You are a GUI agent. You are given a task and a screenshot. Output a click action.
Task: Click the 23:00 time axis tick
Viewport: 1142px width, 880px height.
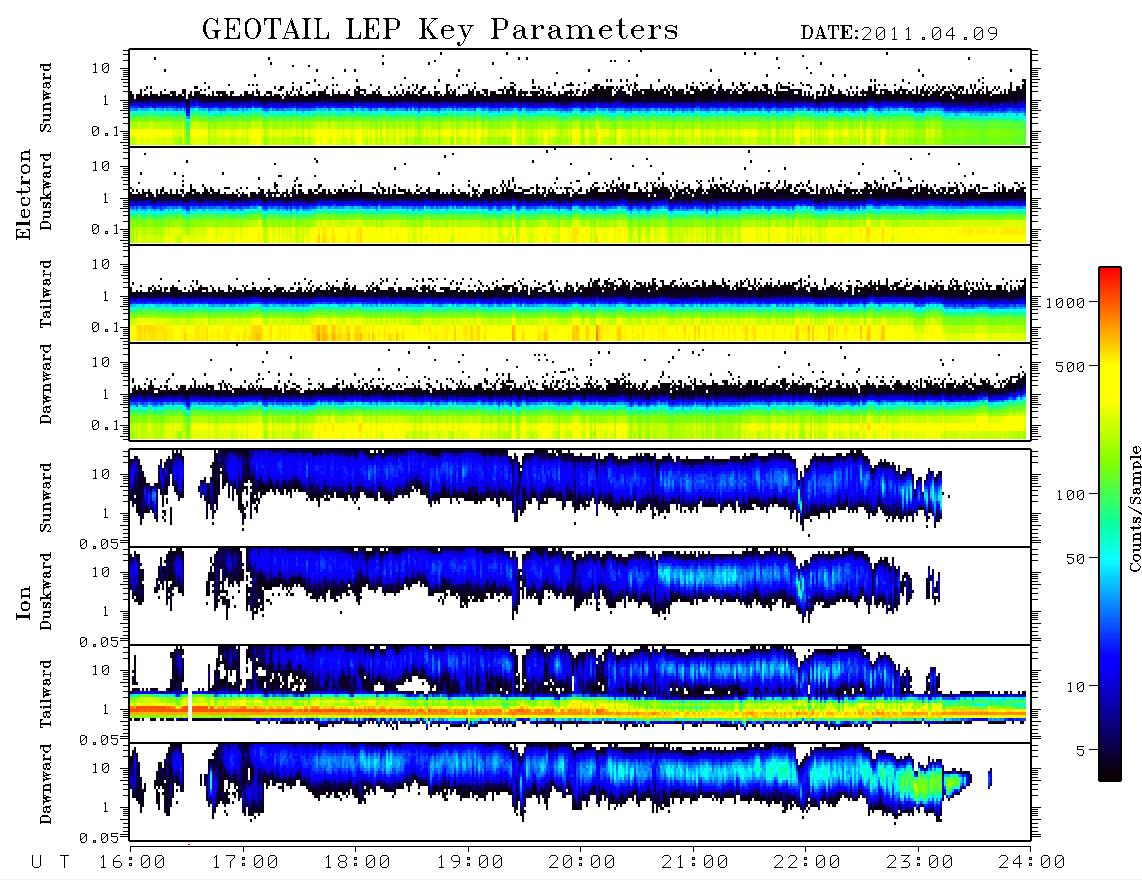(x=919, y=862)
